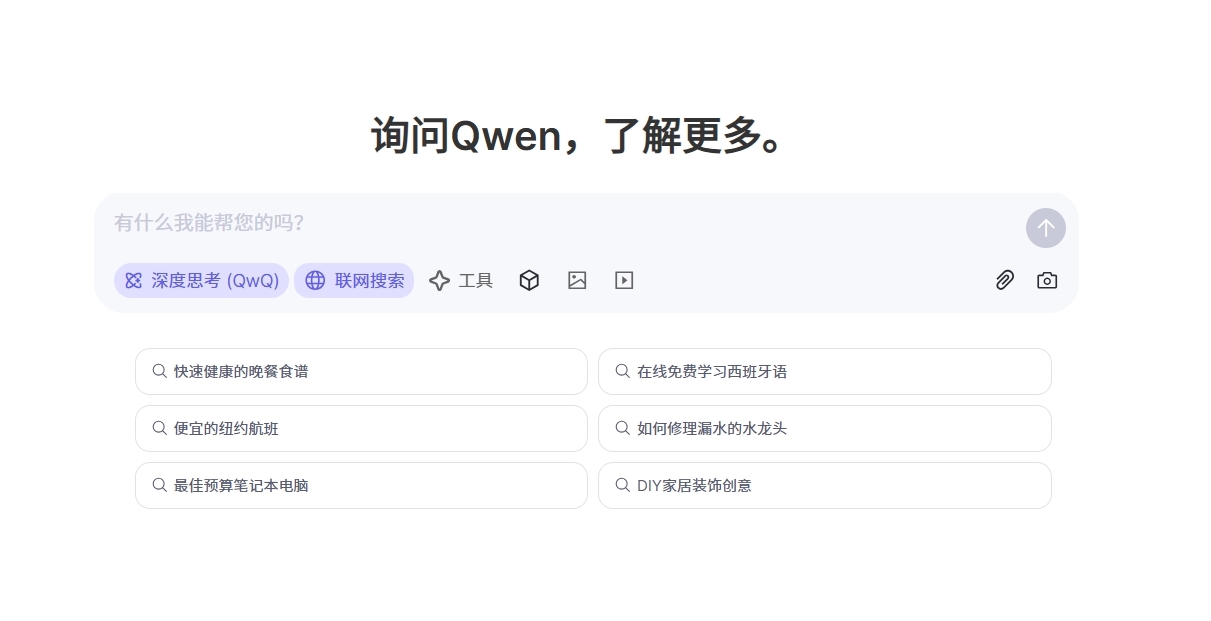
Task: Choose suggestion 快速健康的晚餐食谱
Action: click(x=360, y=372)
